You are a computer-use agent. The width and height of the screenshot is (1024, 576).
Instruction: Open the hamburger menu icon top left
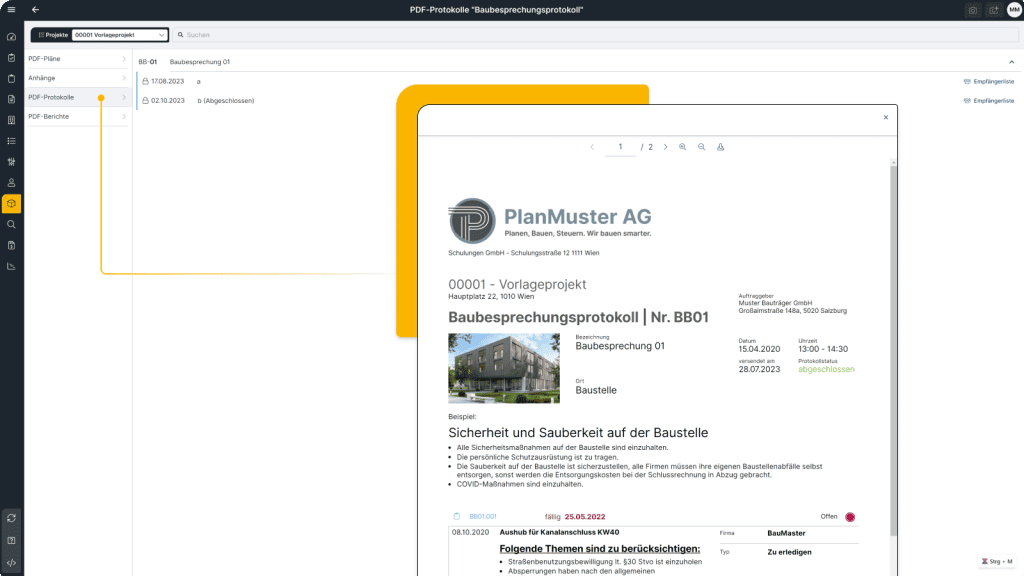[x=10, y=10]
